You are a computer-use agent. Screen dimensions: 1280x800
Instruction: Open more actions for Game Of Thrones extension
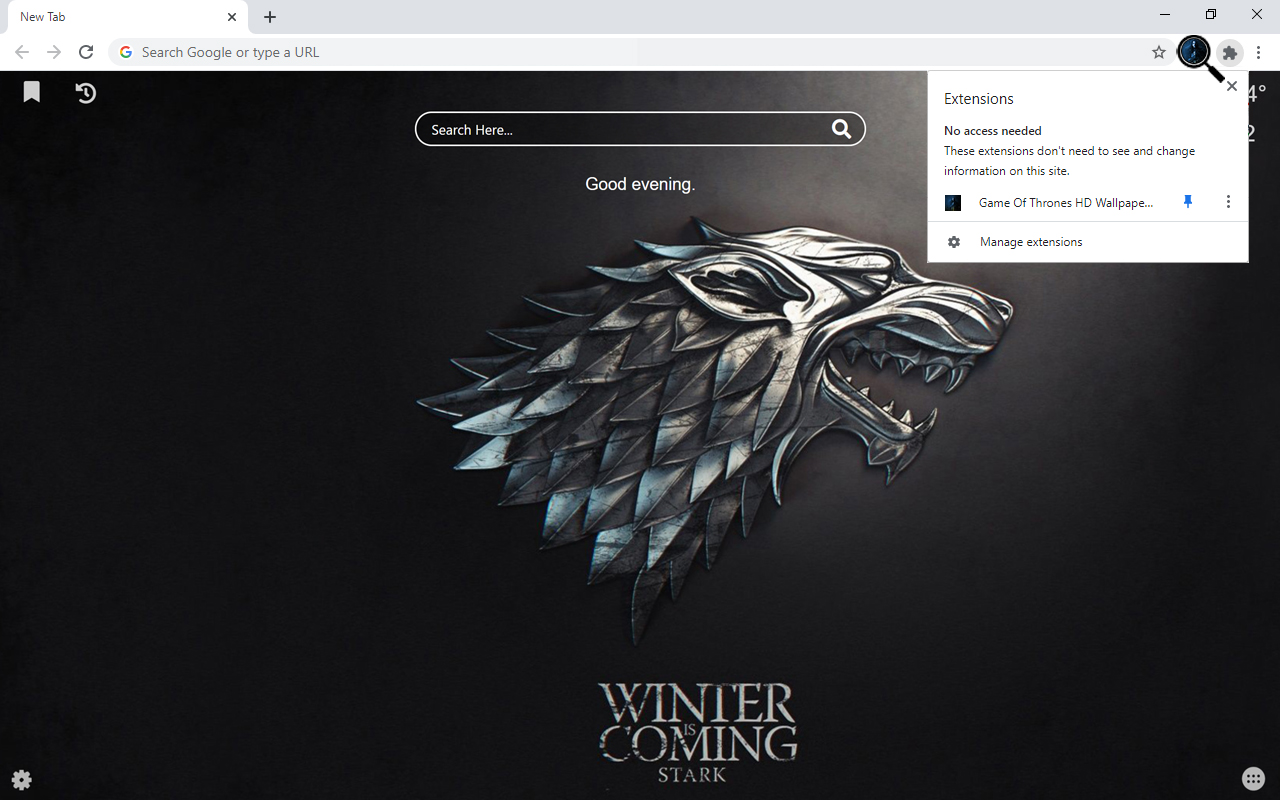[x=1228, y=202]
